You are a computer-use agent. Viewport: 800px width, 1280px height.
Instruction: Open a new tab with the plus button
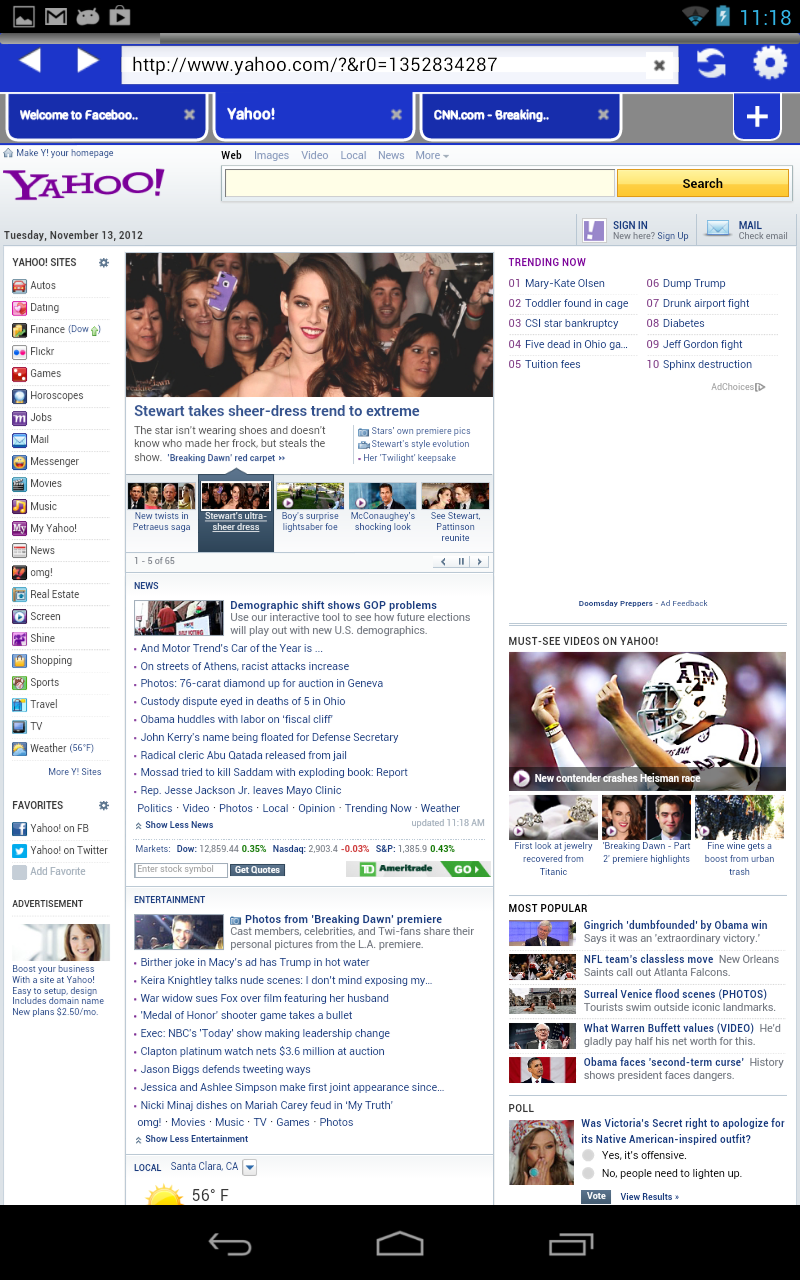[x=757, y=116]
